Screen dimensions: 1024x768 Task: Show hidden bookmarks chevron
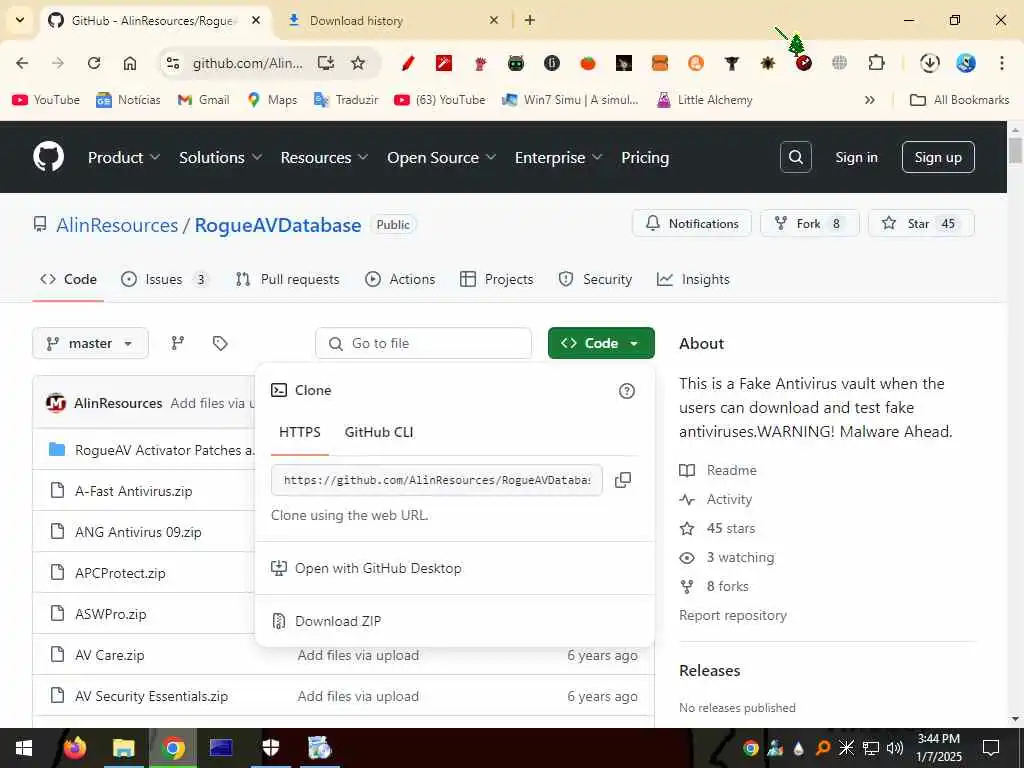click(x=869, y=100)
